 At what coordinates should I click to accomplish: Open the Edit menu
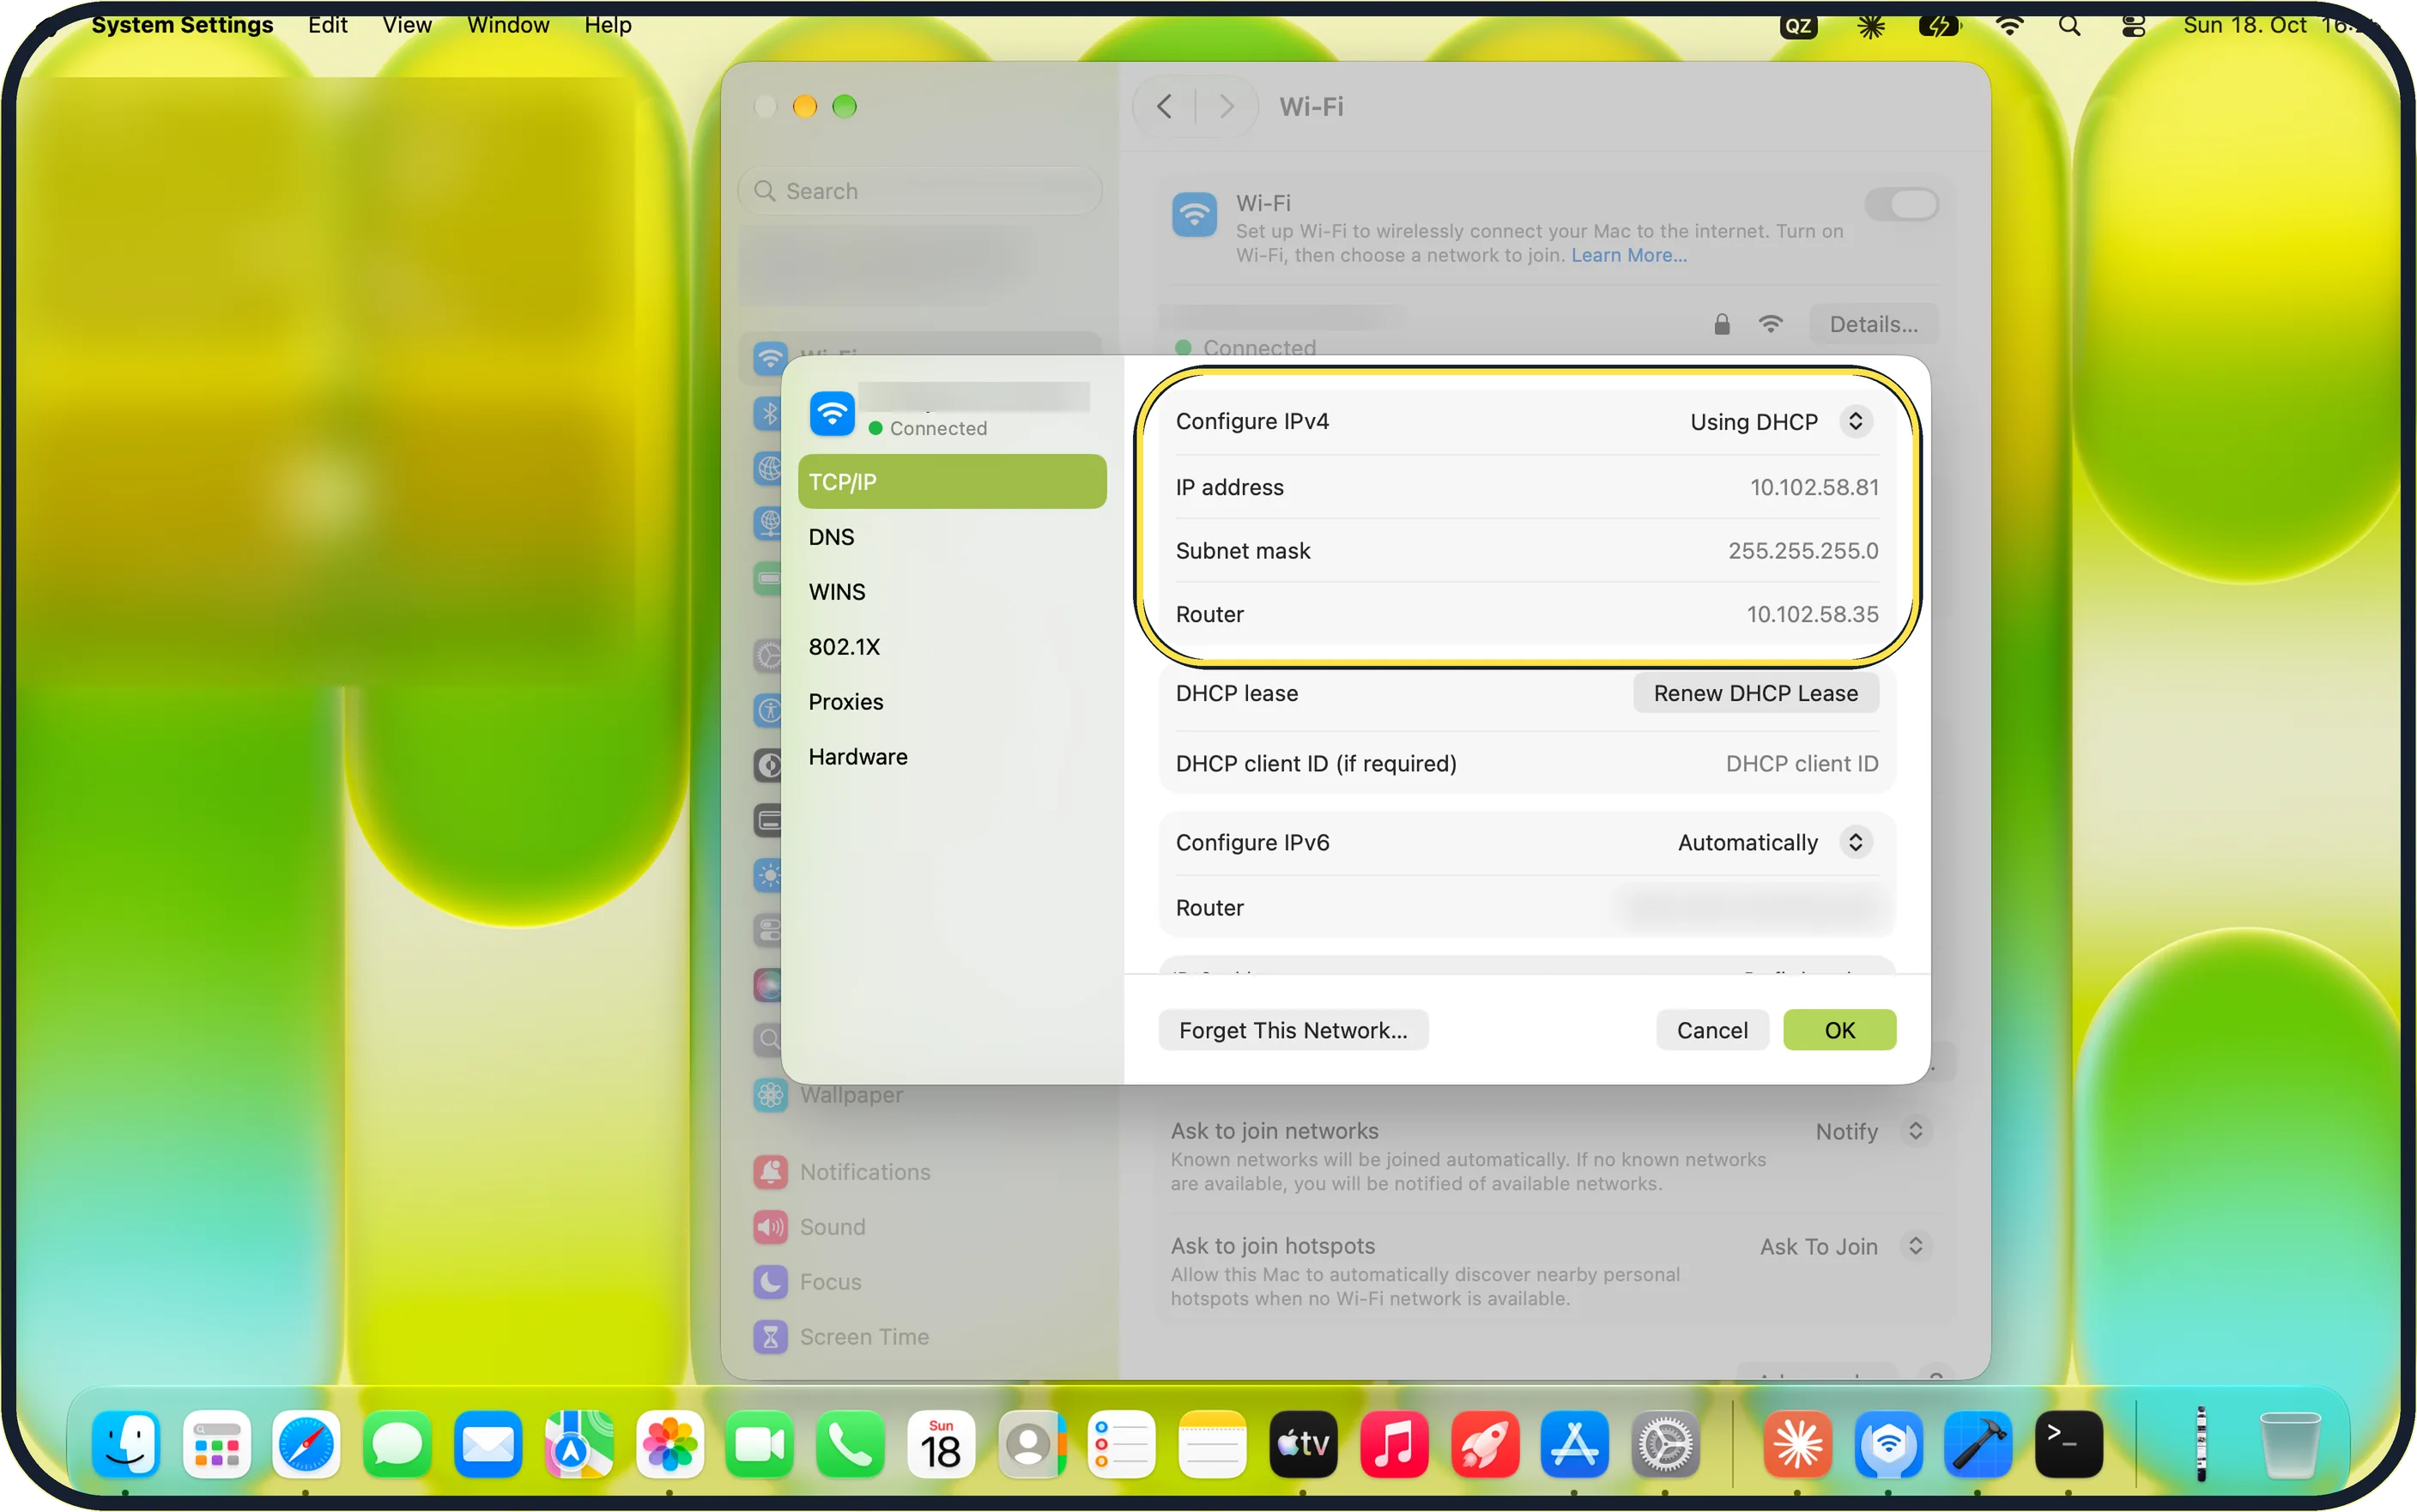click(x=327, y=25)
